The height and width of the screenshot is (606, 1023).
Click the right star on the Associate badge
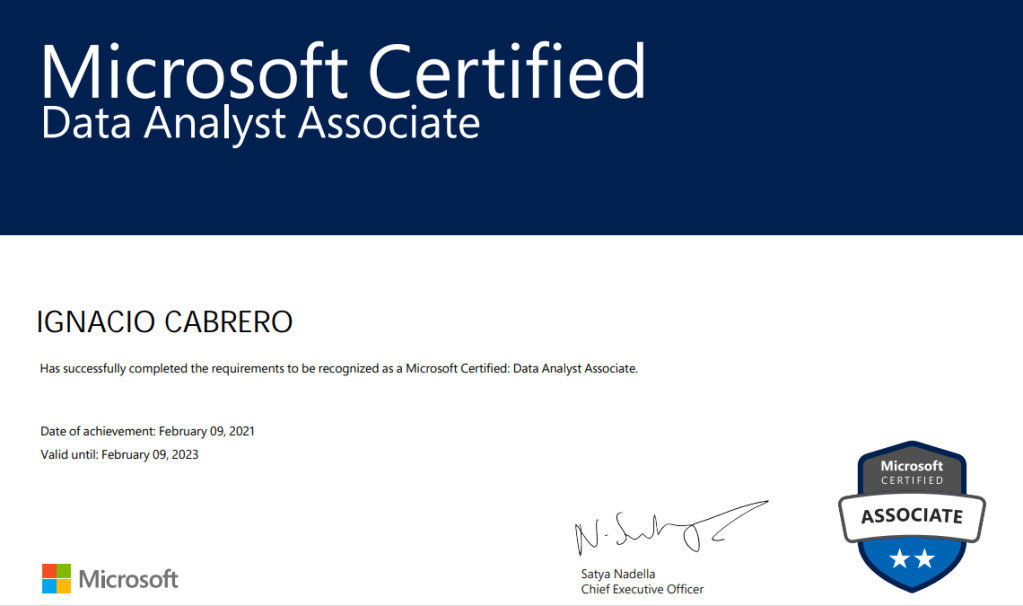(925, 561)
